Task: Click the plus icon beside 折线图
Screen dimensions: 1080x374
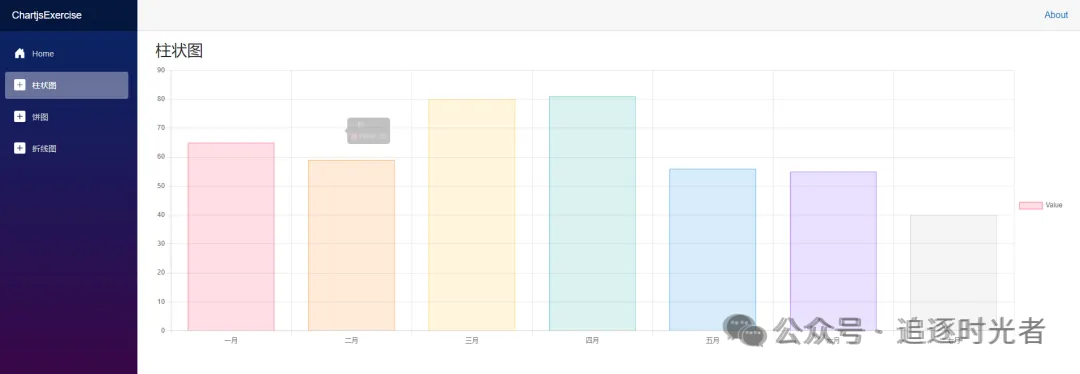Action: (20, 149)
